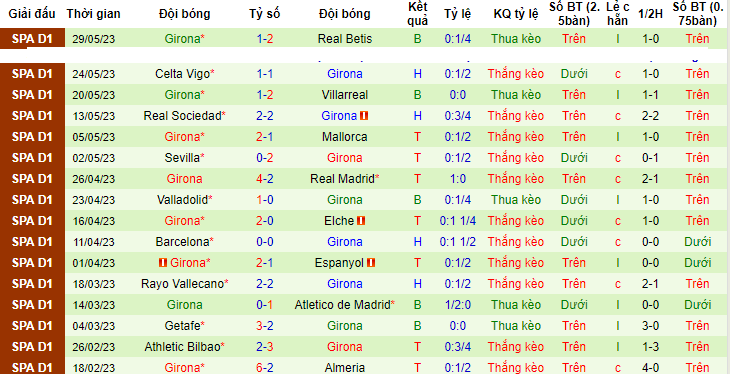This screenshot has height=374, width=730.
Task: Click the 6-2 score versus Almeria
Action: (264, 367)
